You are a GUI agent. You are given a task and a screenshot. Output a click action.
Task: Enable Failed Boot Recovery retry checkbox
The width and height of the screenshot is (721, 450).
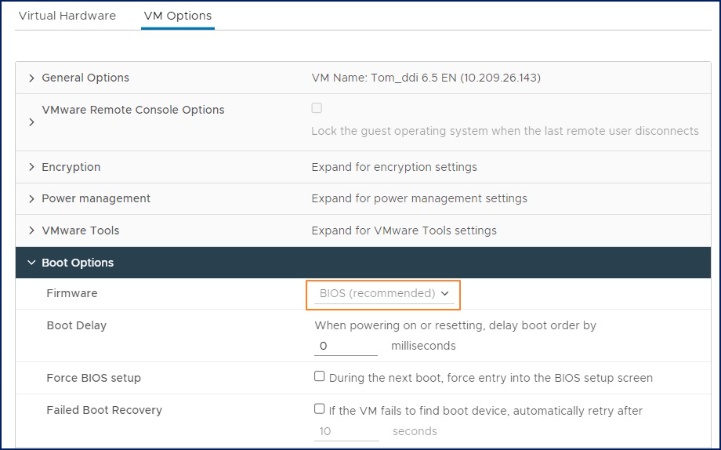(320, 409)
